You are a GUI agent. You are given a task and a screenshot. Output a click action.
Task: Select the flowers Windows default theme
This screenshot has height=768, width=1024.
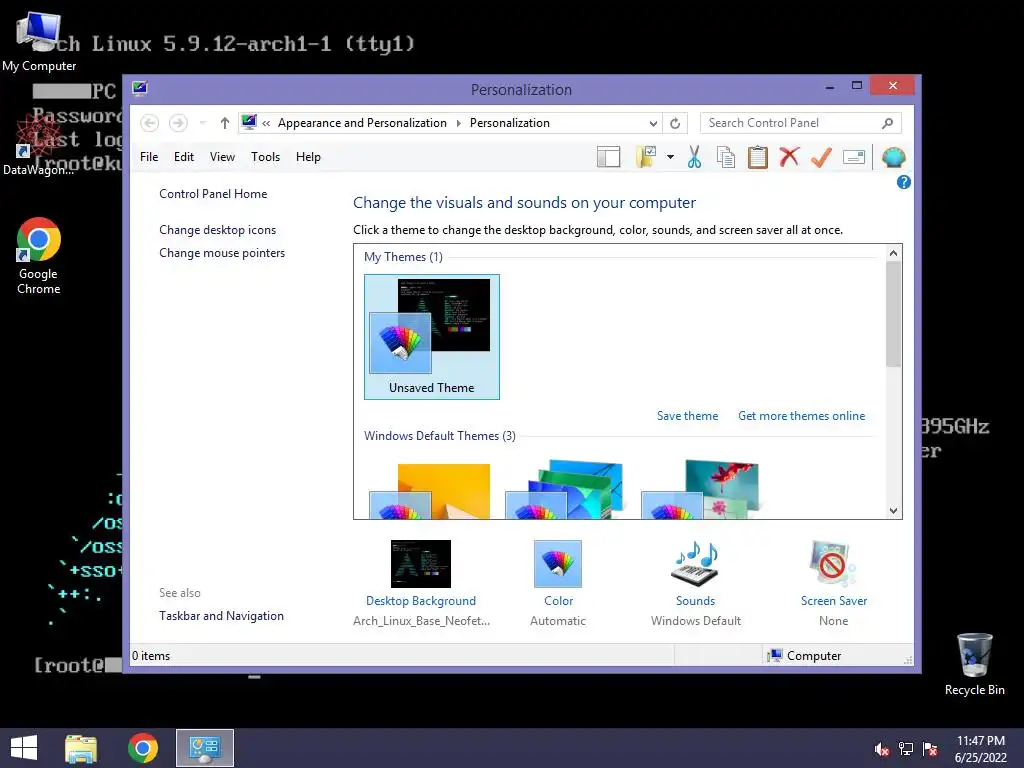(700, 490)
